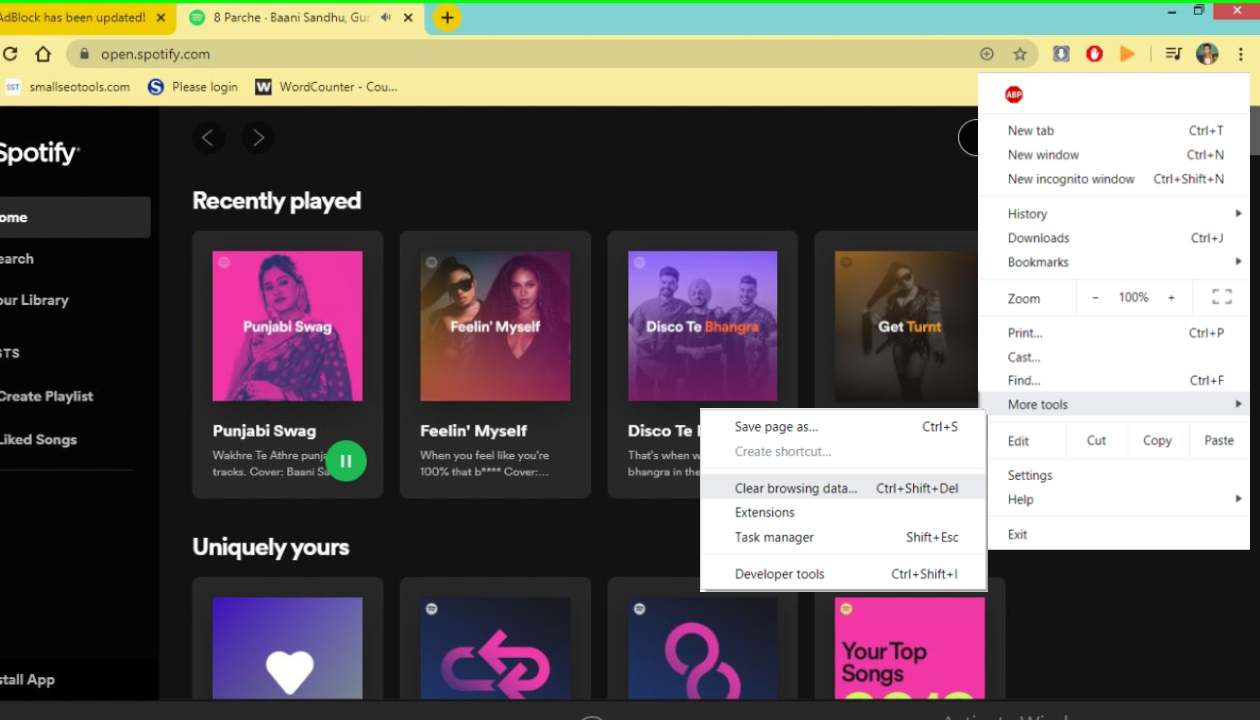Open the Disco Te Bhangra playlist cover
Screen dimensions: 1260x720
[702, 326]
